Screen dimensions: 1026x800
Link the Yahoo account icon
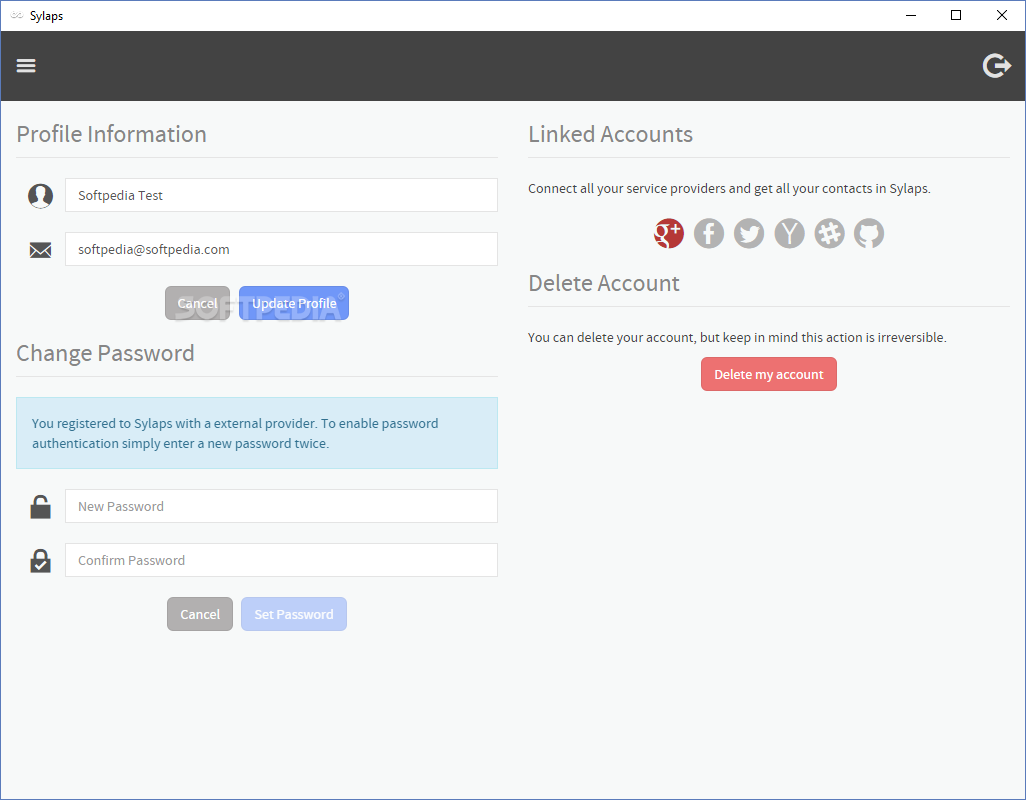[789, 234]
